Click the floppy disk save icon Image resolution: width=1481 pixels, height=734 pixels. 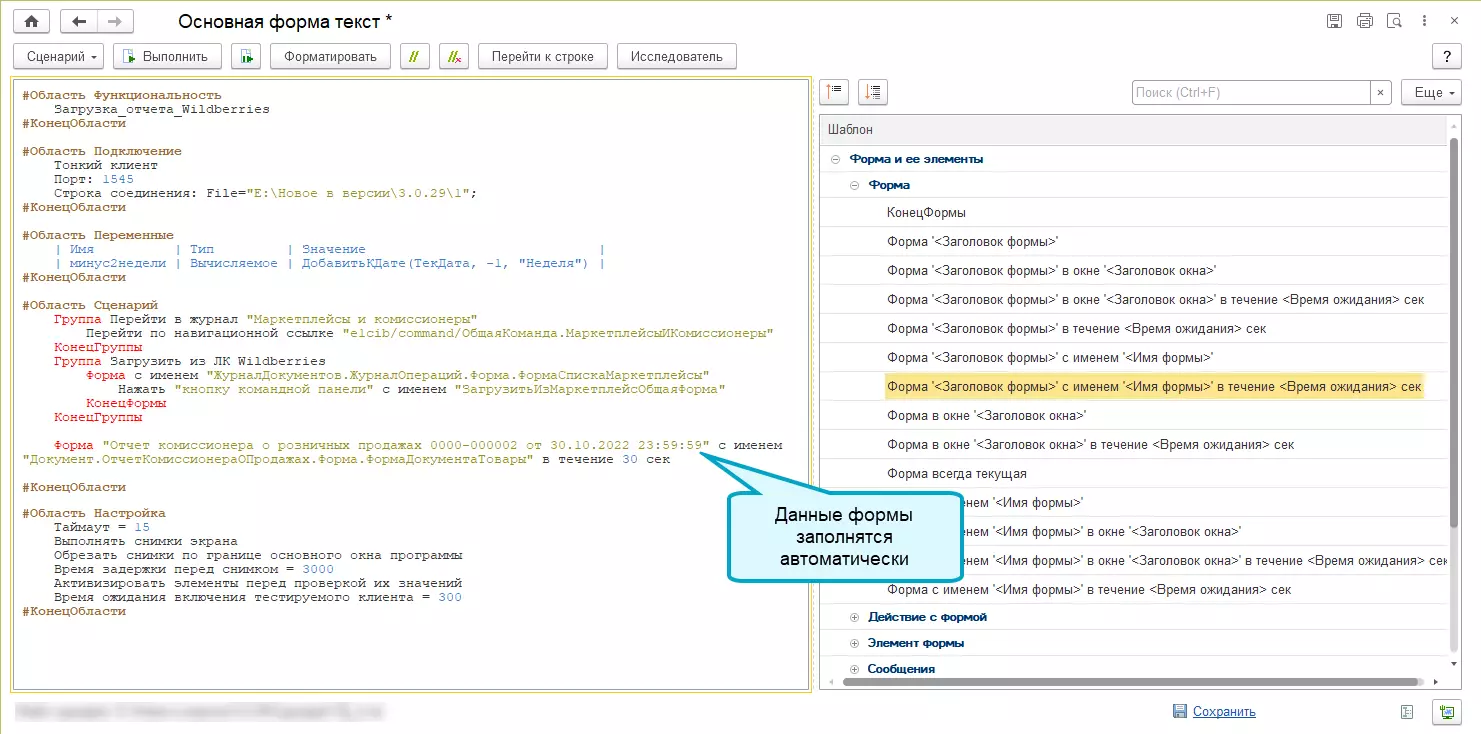pos(1334,21)
